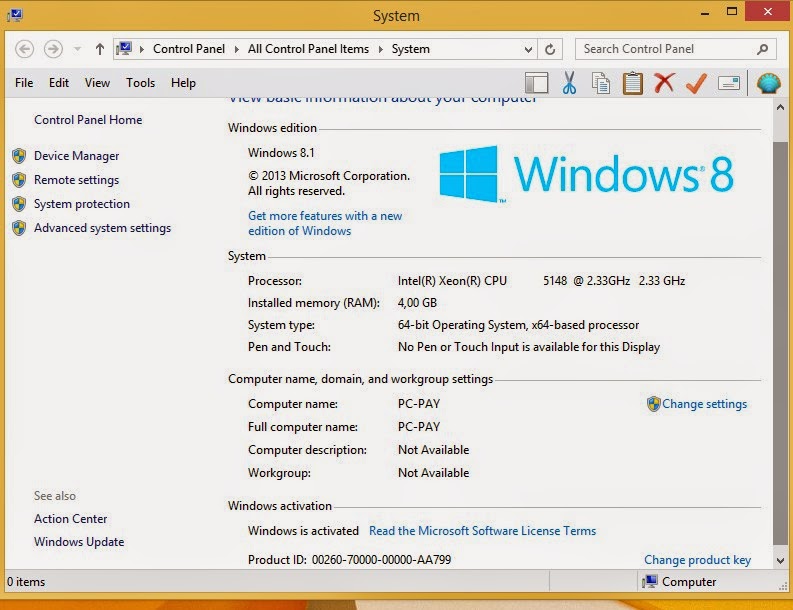Click the Refresh button in address bar
This screenshot has height=610, width=793.
(550, 49)
